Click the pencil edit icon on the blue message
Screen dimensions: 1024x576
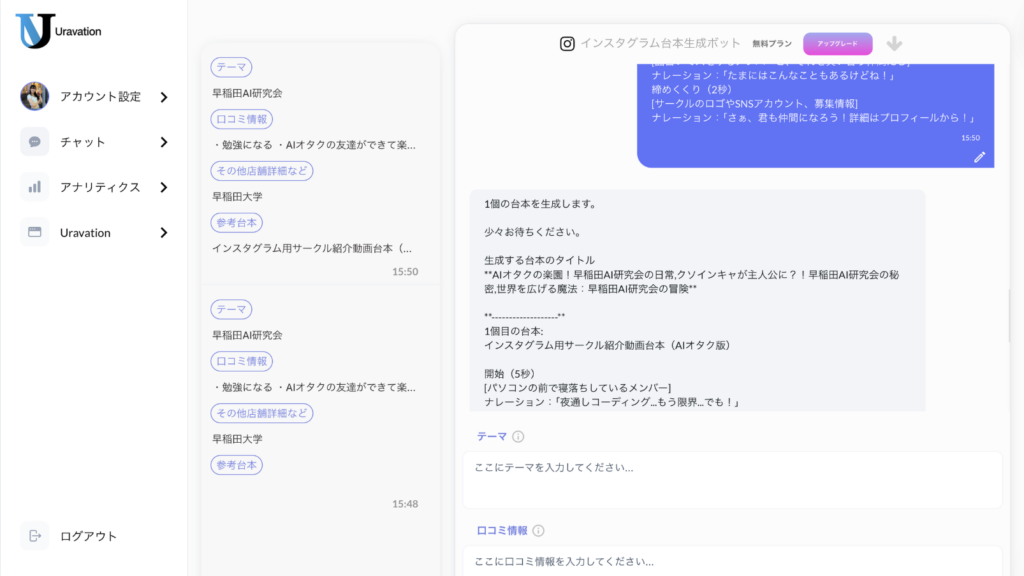(x=980, y=157)
